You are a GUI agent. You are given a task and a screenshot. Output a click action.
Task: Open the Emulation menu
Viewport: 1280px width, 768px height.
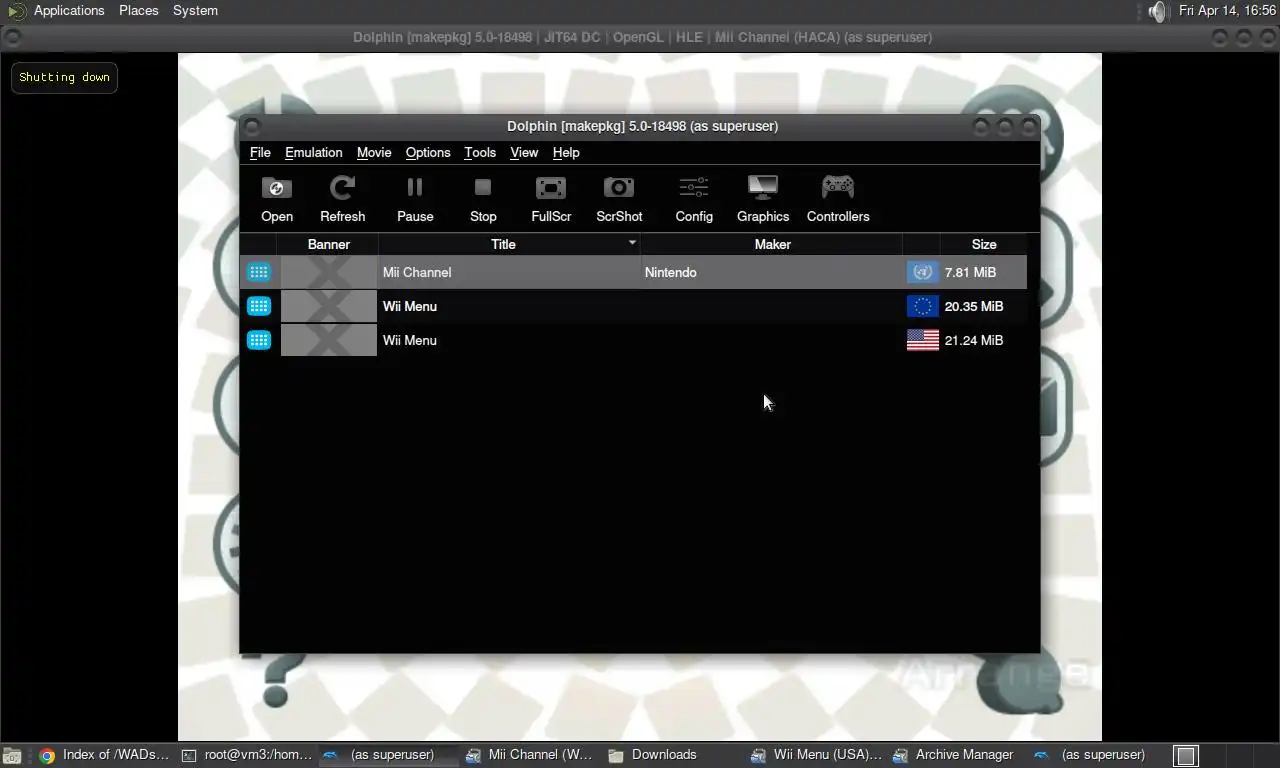click(313, 152)
